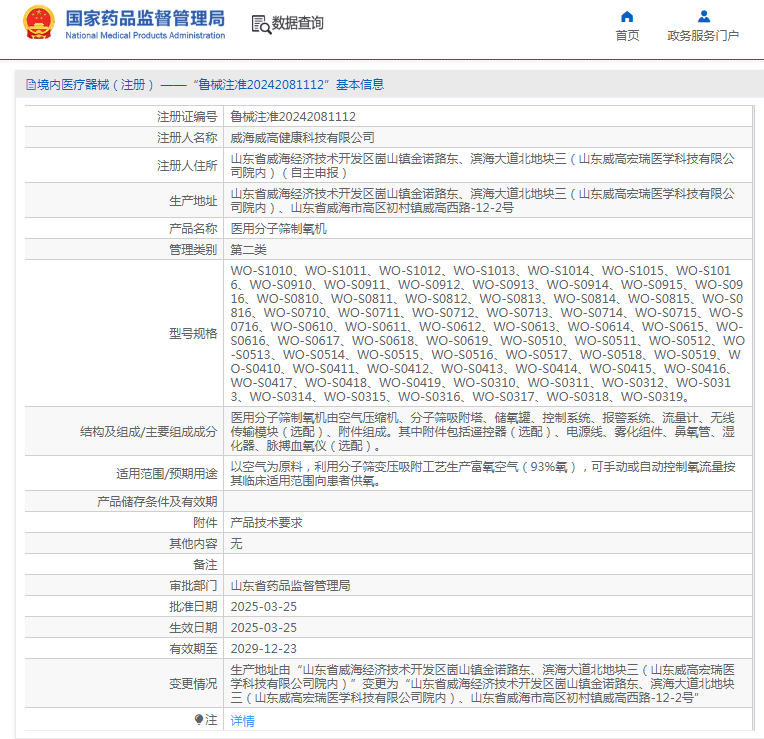Click the 变更情况 change description text
The width and height of the screenshot is (764, 739).
pos(482,684)
